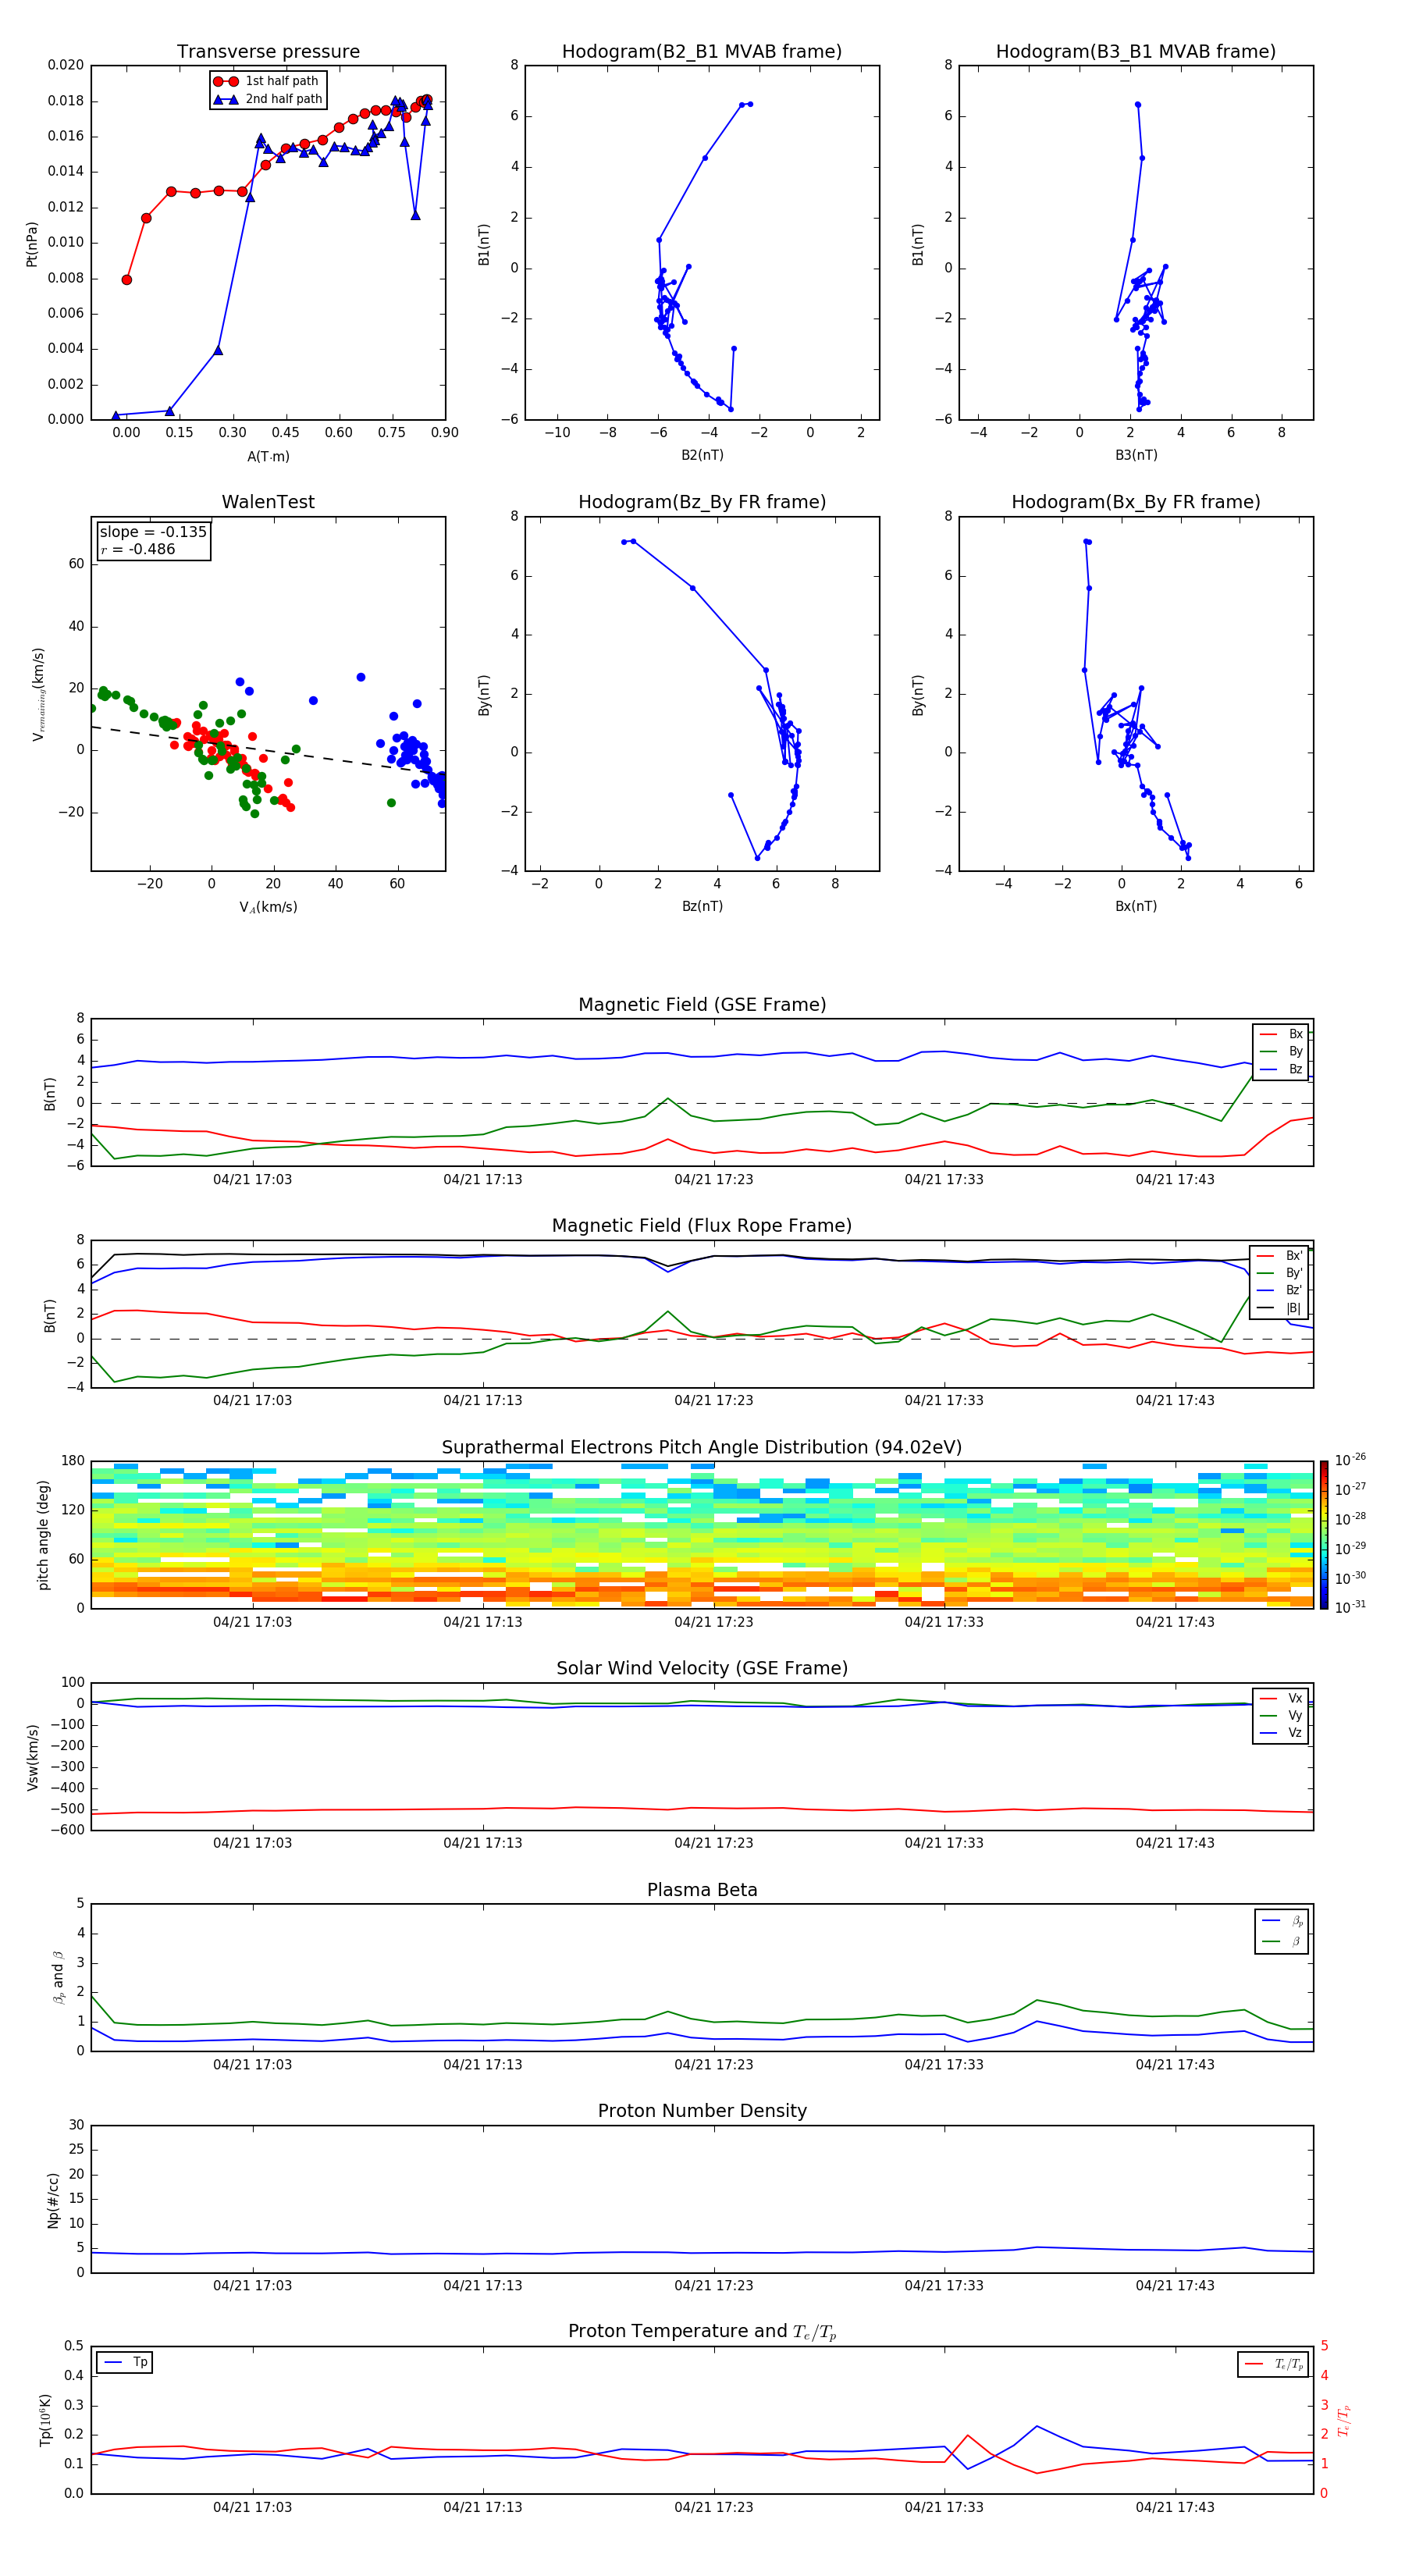Click the 'Proton Number Density' title
Image resolution: width=1405 pixels, height=2576 pixels.
(x=702, y=2112)
